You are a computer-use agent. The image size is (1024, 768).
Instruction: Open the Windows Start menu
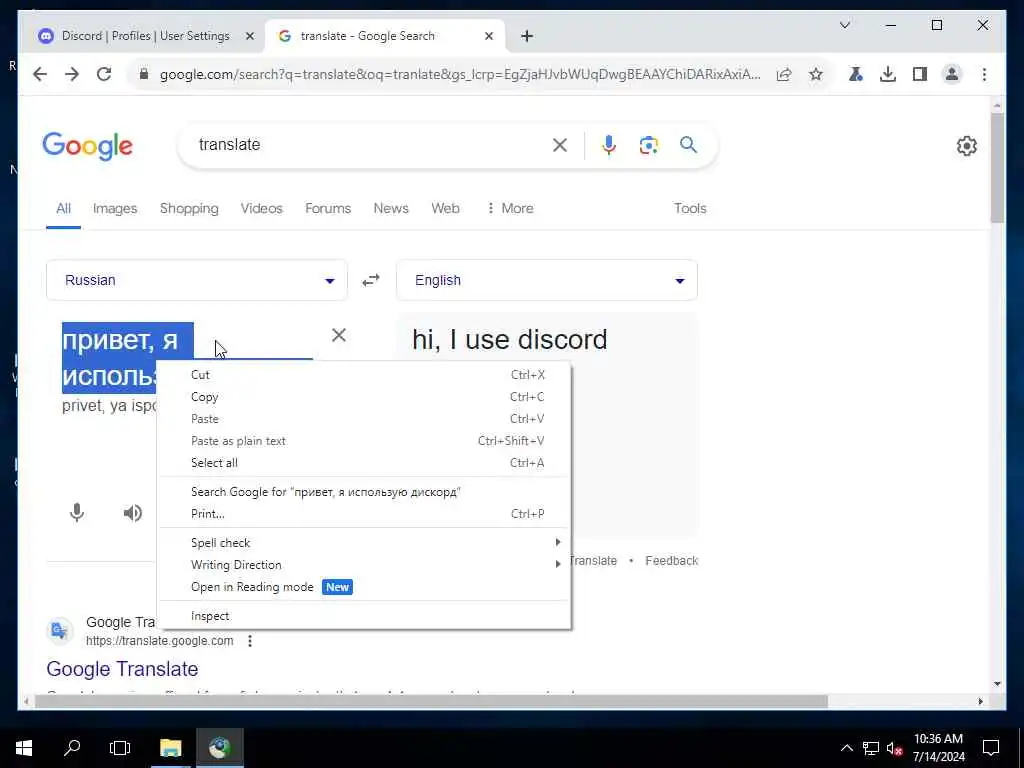24,748
